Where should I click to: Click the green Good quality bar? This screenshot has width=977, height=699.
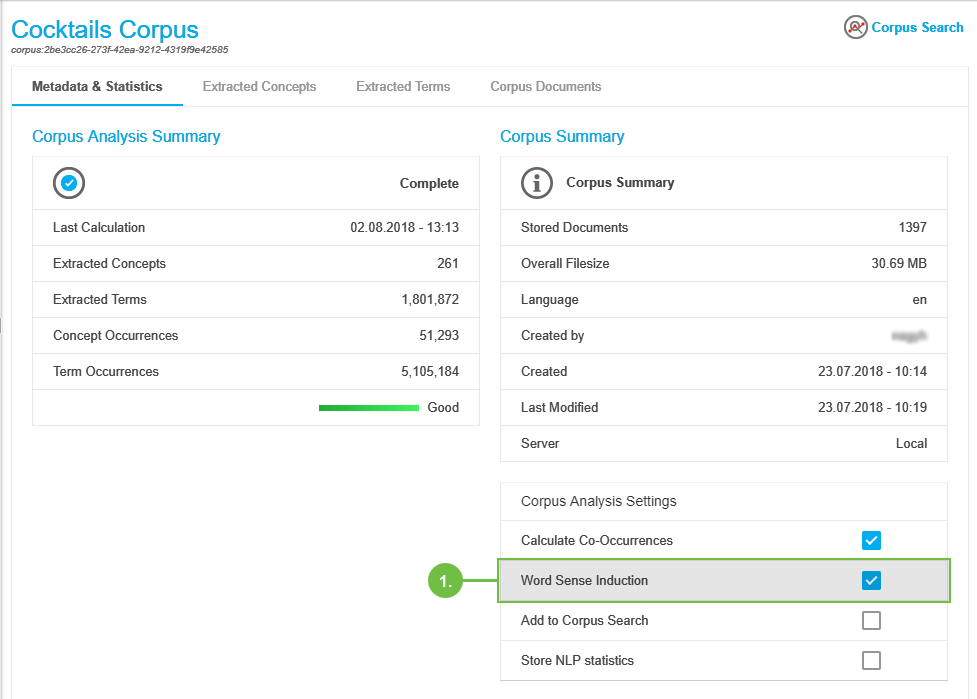coord(368,408)
